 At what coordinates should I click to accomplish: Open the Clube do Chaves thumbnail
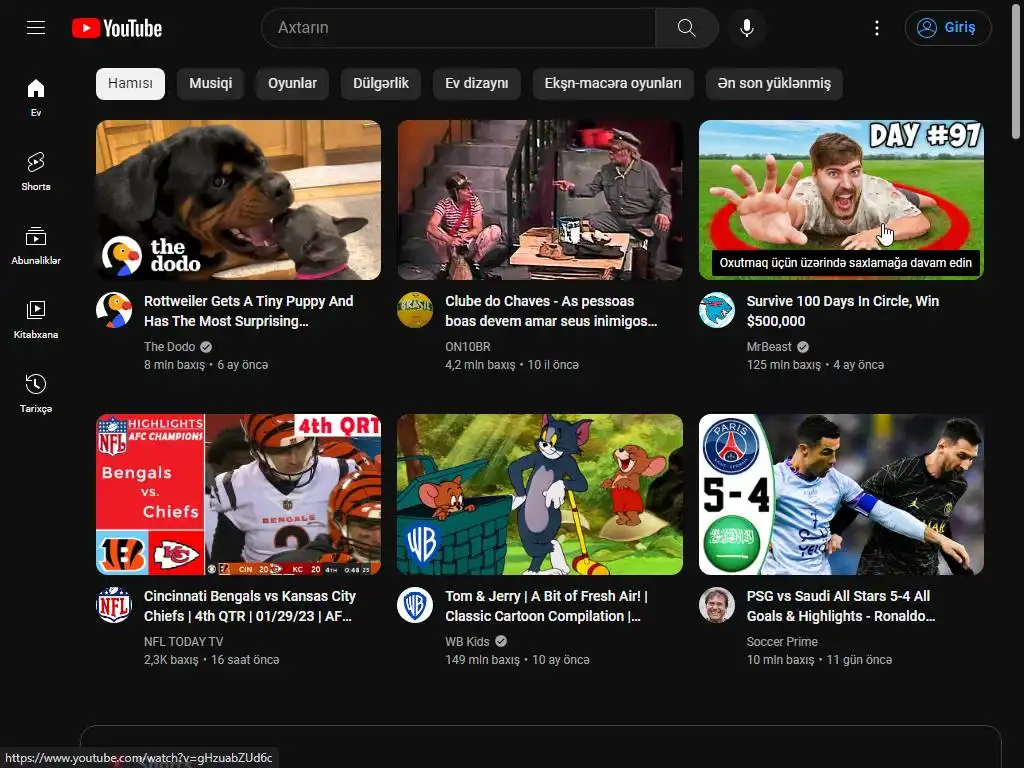[540, 200]
